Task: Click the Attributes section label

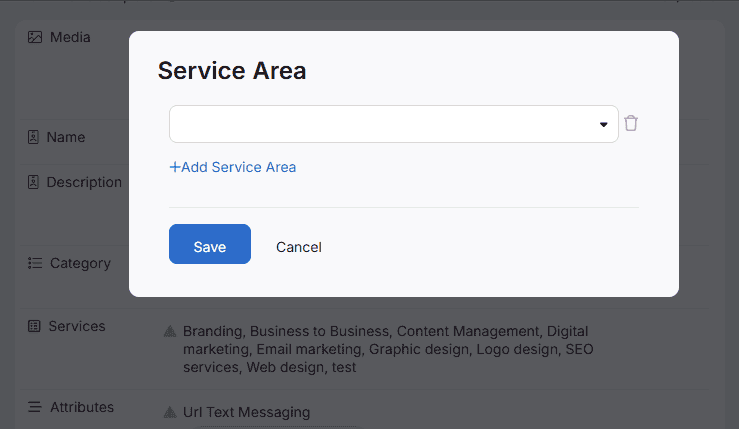Action: [x=82, y=407]
